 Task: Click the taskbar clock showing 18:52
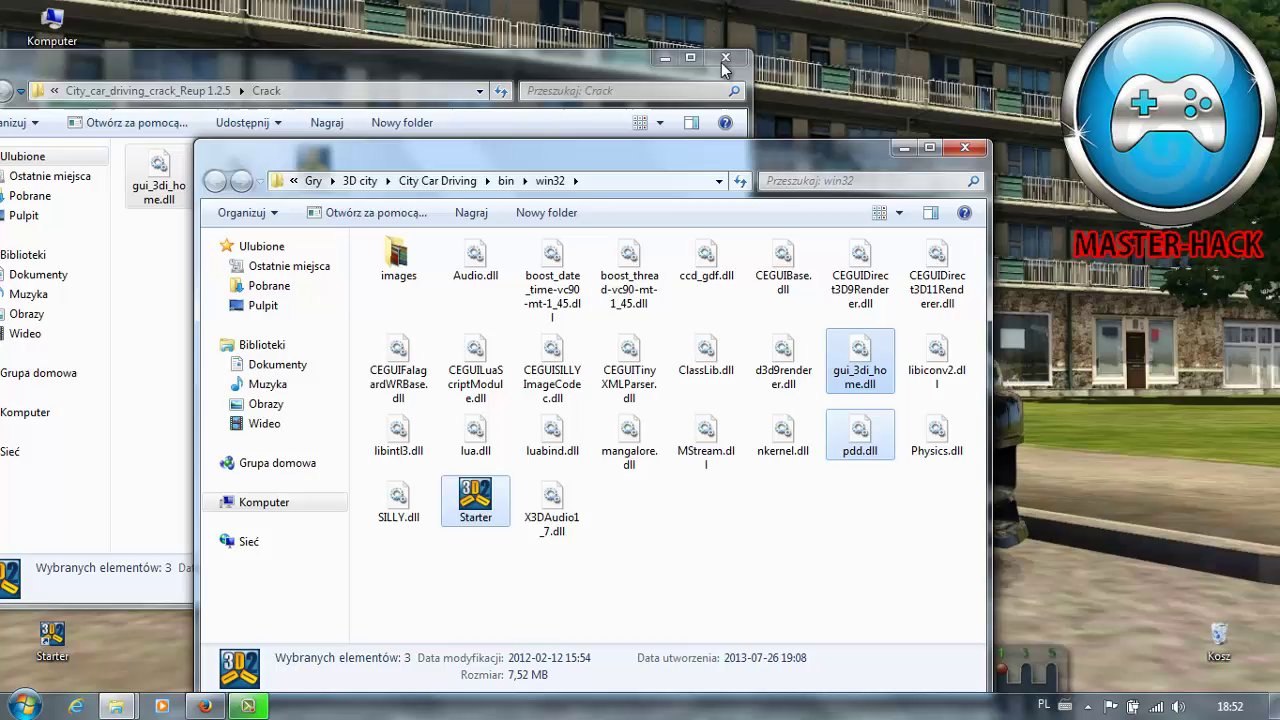click(x=1230, y=707)
